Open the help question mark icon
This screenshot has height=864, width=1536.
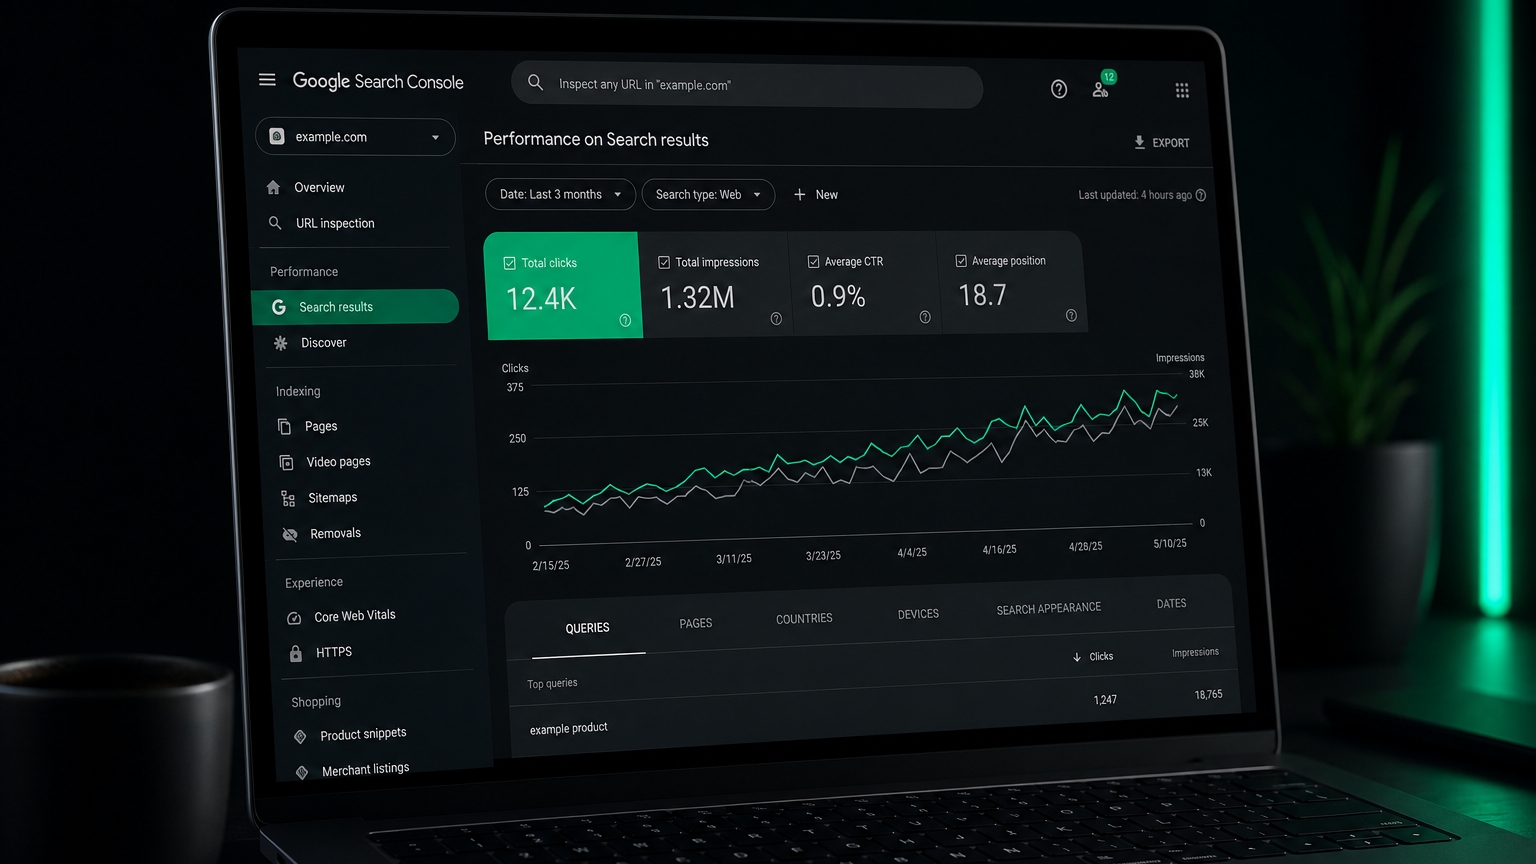1059,89
